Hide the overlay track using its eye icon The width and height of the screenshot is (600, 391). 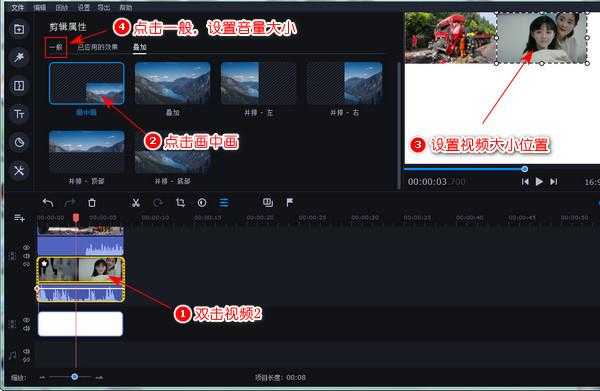(x=26, y=248)
